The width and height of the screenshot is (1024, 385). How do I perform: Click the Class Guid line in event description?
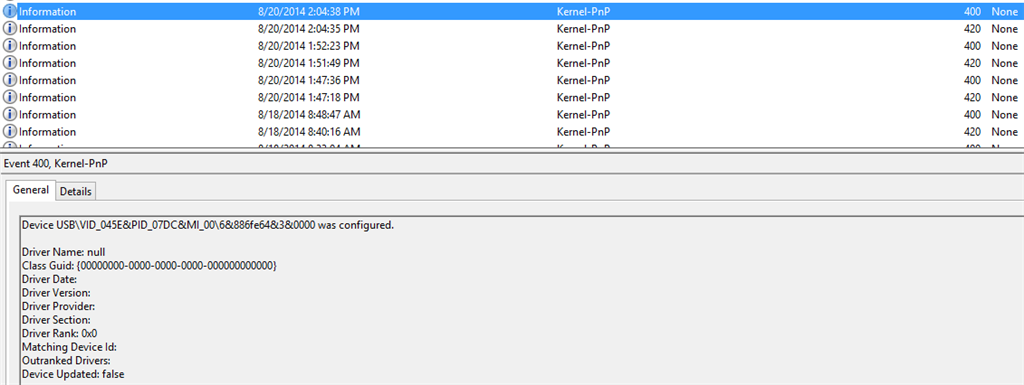click(150, 266)
